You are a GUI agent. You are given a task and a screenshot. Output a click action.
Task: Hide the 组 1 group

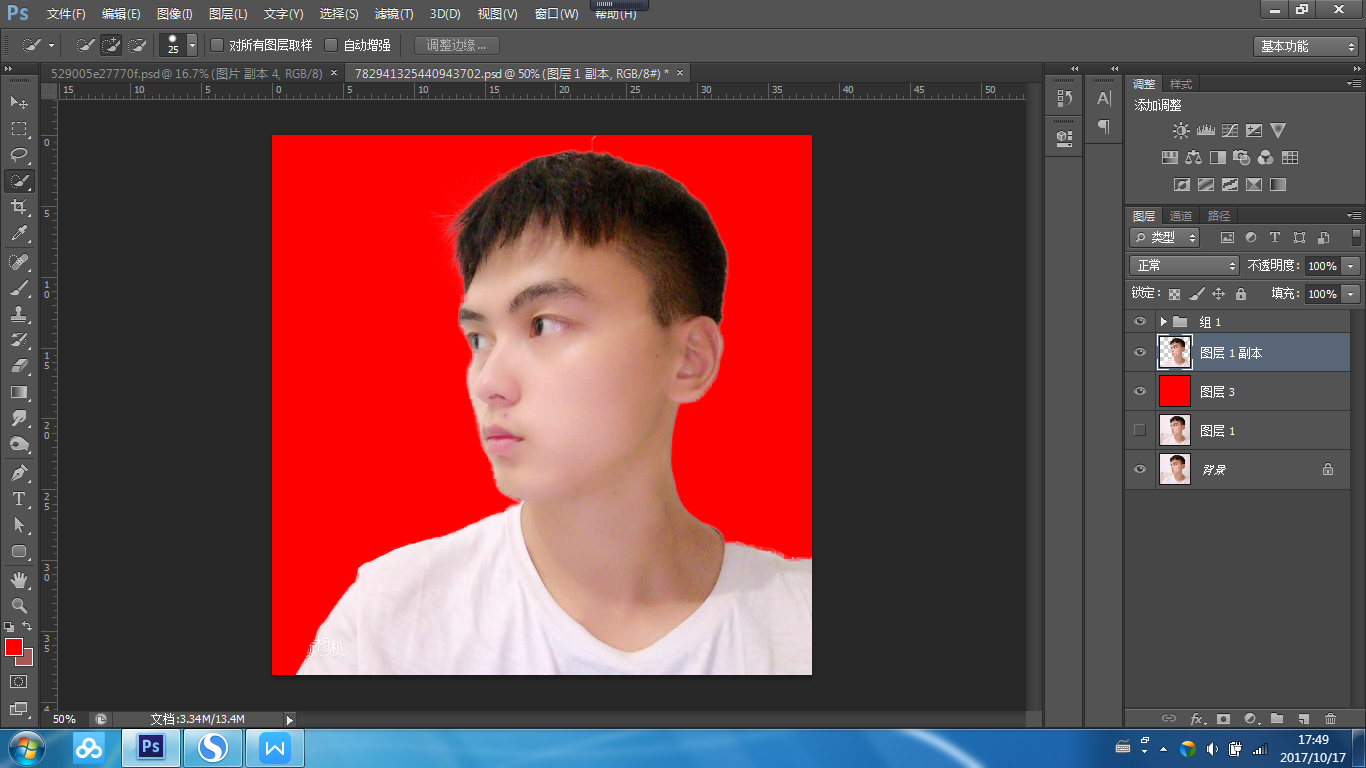pyautogui.click(x=1139, y=322)
